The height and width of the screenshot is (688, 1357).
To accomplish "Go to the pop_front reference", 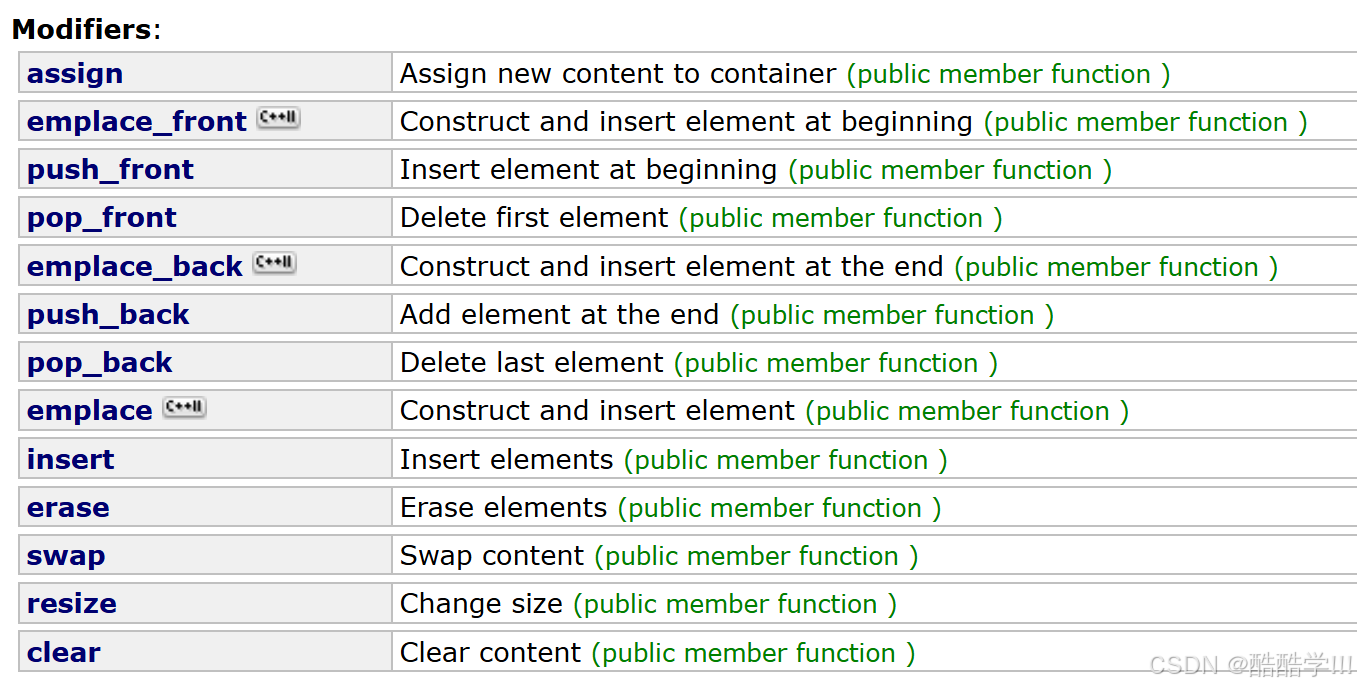I will click(101, 218).
